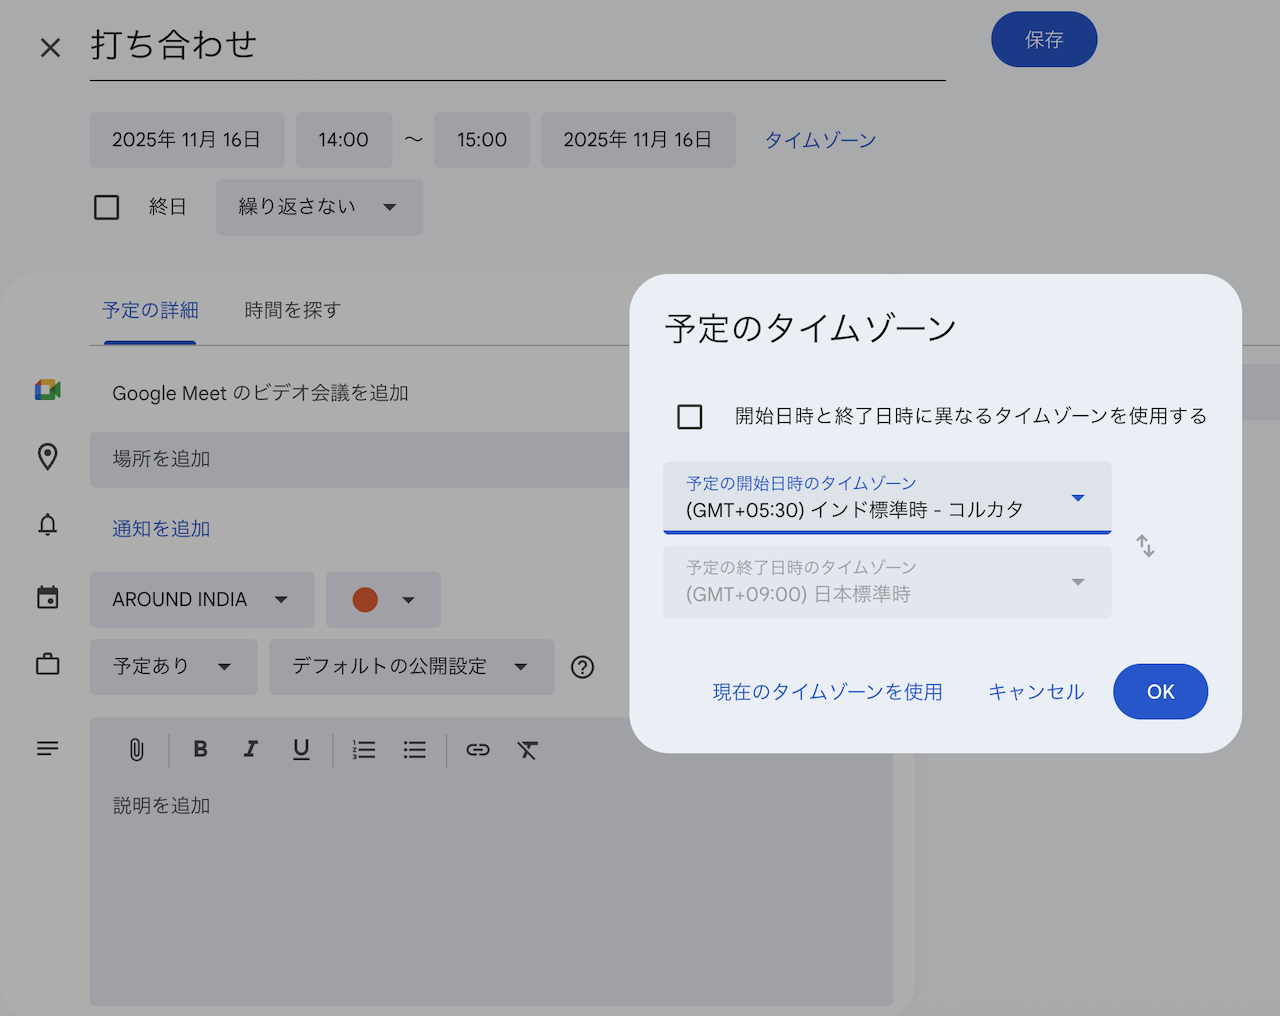
Task: Expand the 繰り返さない recurrence dropdown
Action: point(319,207)
